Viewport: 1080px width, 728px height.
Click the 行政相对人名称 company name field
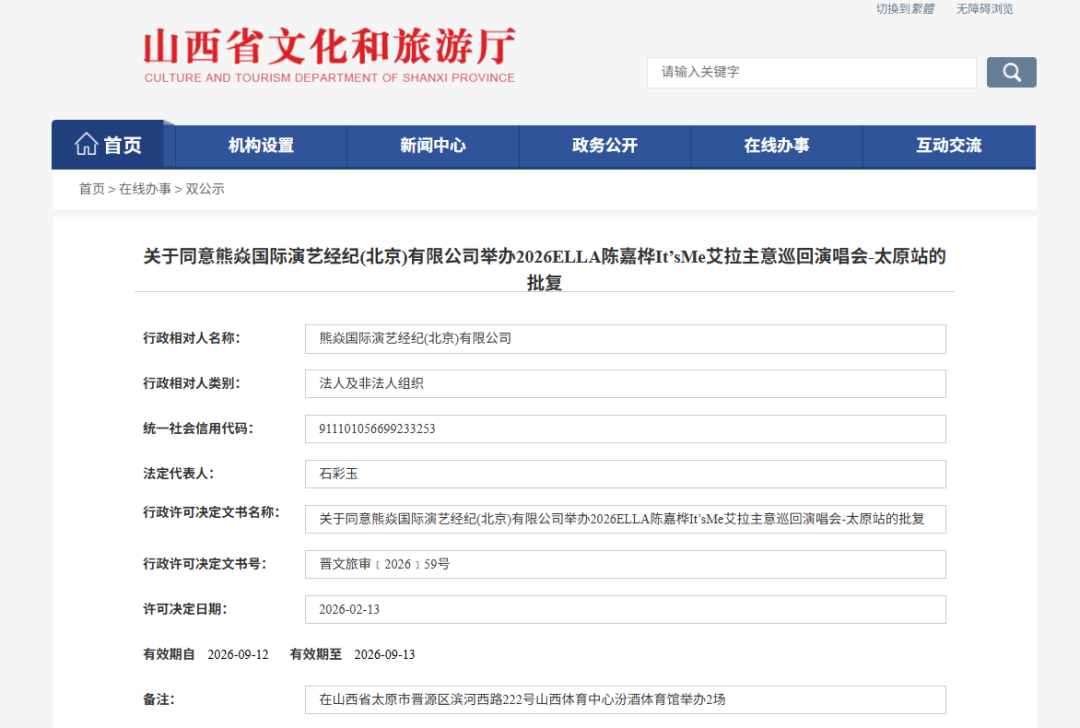tap(625, 339)
